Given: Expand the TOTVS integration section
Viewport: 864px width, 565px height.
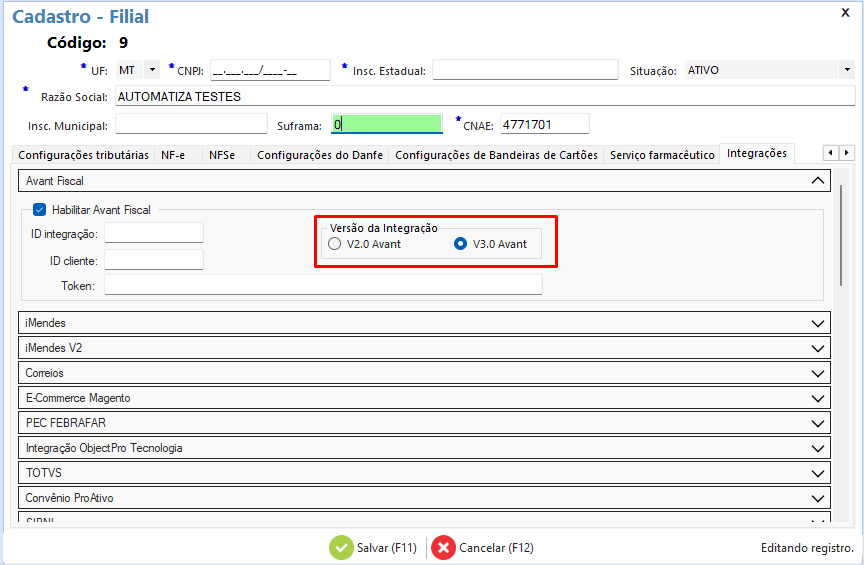Looking at the screenshot, I should point(819,473).
